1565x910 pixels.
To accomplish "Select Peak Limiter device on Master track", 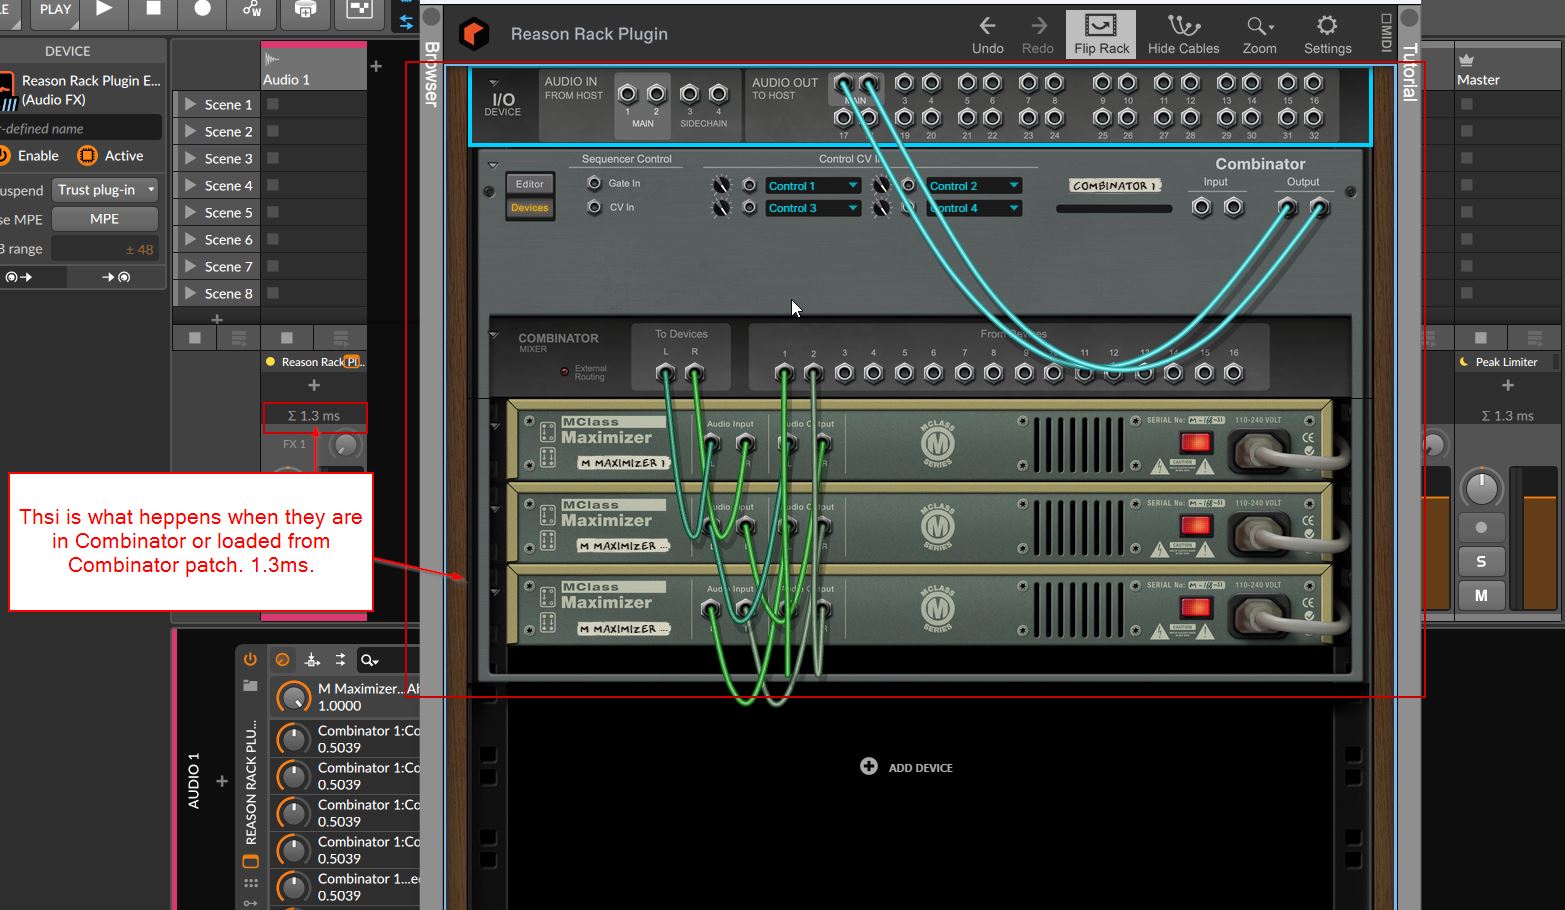I will pos(1505,362).
